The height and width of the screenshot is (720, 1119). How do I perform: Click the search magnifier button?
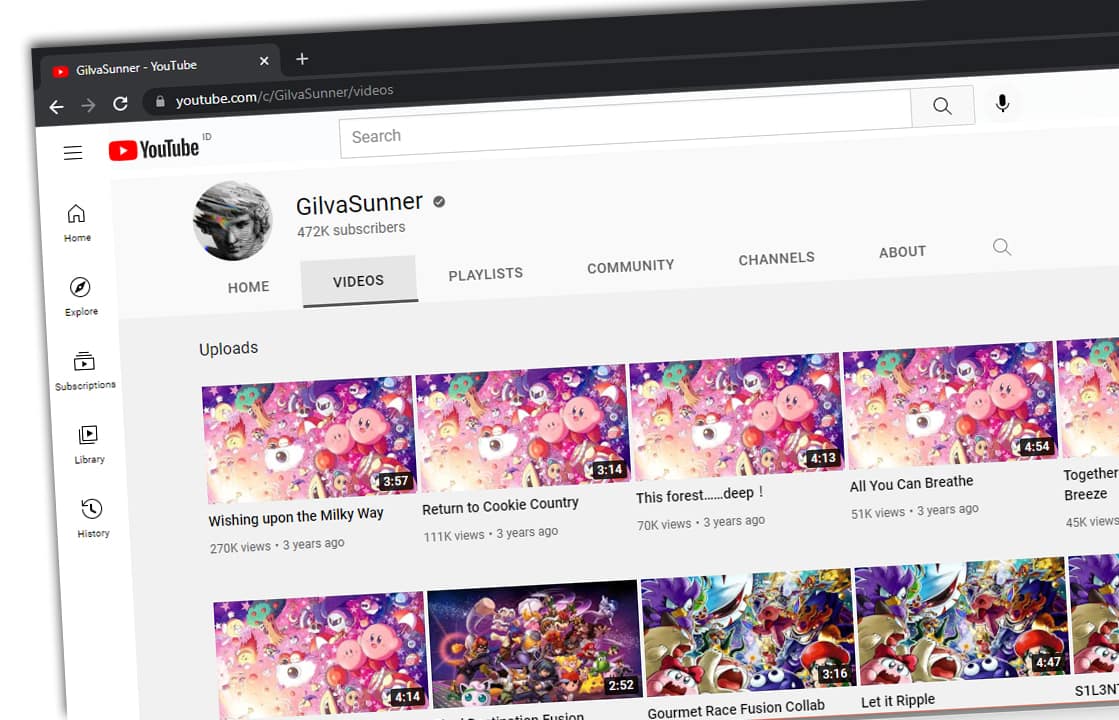pyautogui.click(x=941, y=105)
